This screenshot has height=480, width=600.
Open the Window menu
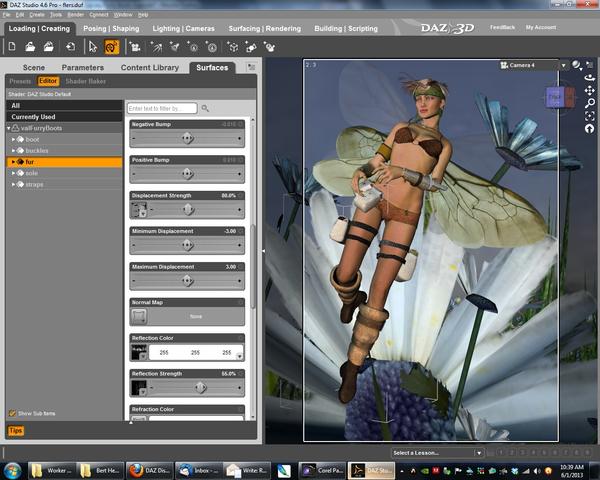click(x=123, y=15)
